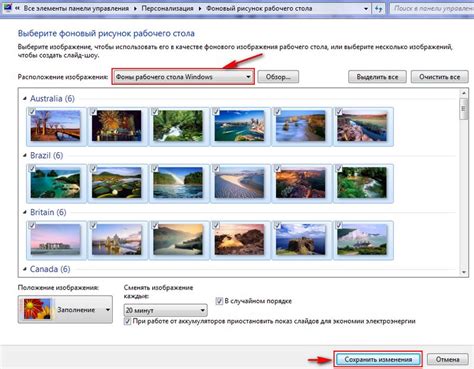Screen dimensions: 474x369
Task: Click "Сохранить изменения" to save changes
Action: pyautogui.click(x=378, y=359)
